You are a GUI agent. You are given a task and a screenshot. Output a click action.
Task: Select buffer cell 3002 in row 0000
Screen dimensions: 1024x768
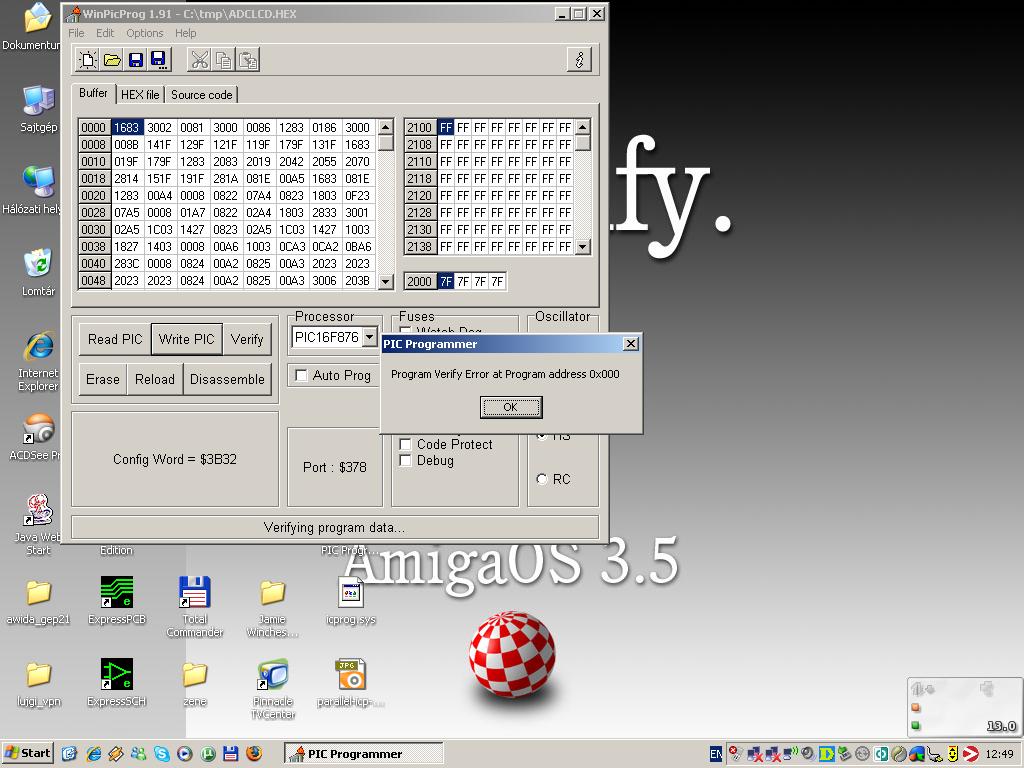tap(159, 127)
